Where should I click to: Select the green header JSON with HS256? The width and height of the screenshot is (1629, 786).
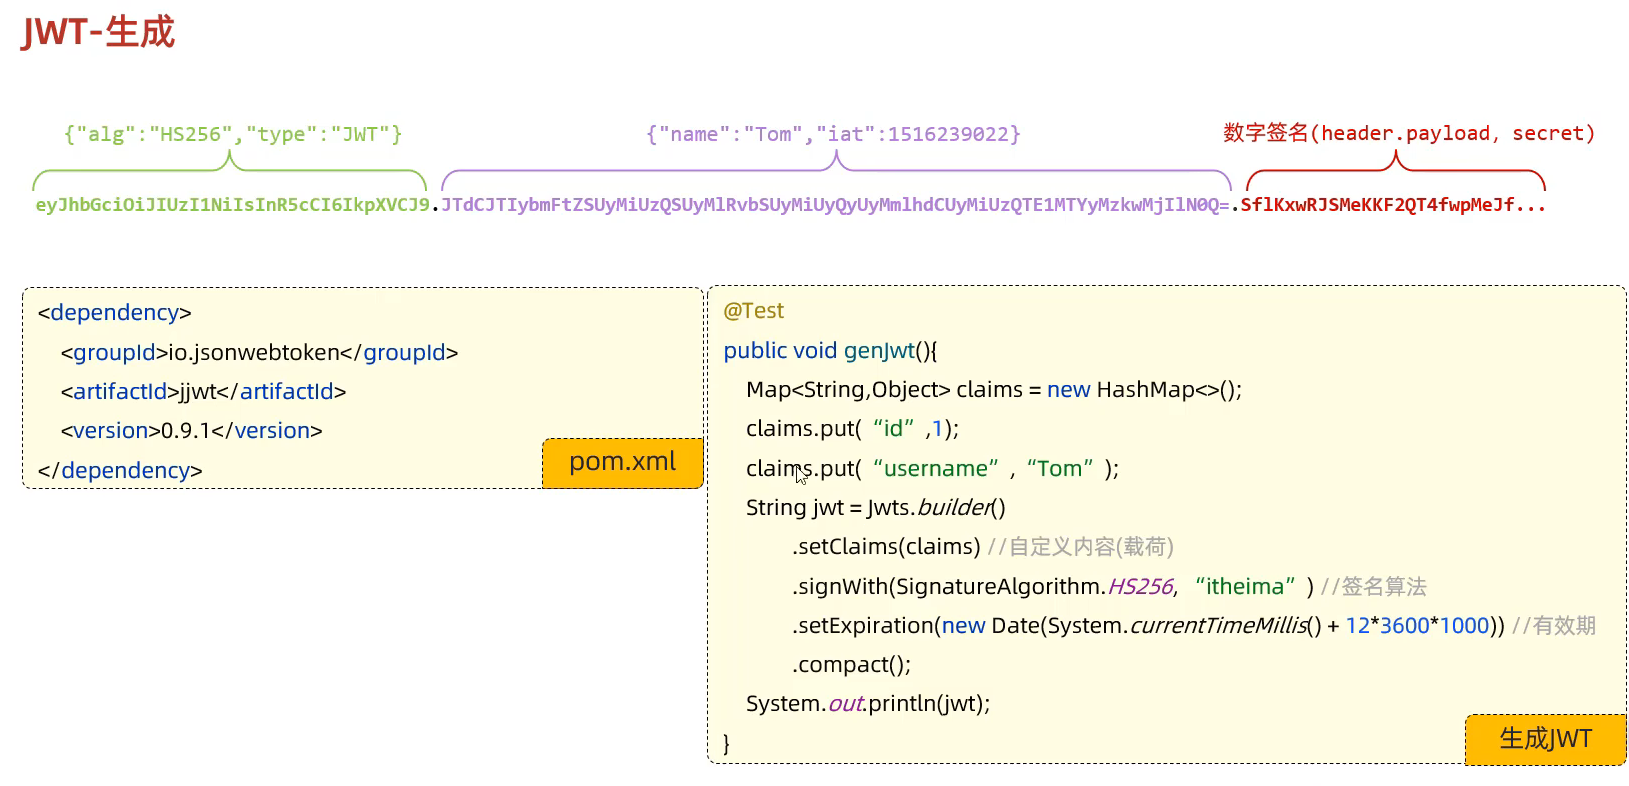point(232,134)
